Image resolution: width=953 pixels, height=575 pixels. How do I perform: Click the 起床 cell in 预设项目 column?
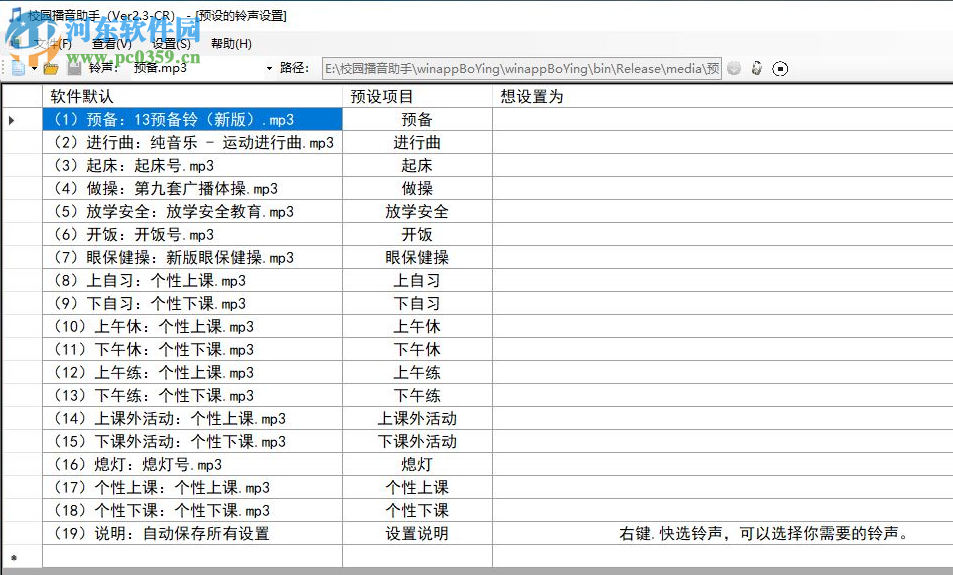(x=418, y=165)
